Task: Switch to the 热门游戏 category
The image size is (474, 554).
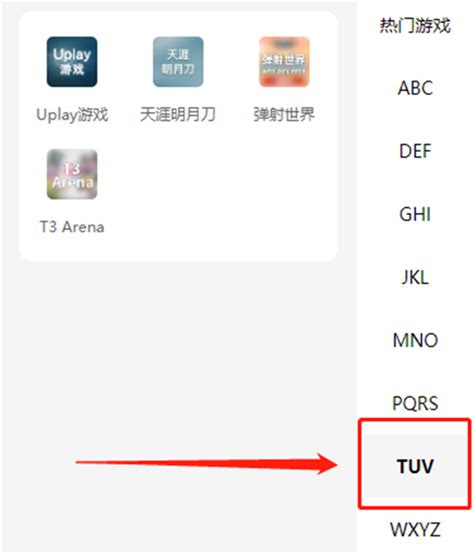Action: pyautogui.click(x=415, y=25)
